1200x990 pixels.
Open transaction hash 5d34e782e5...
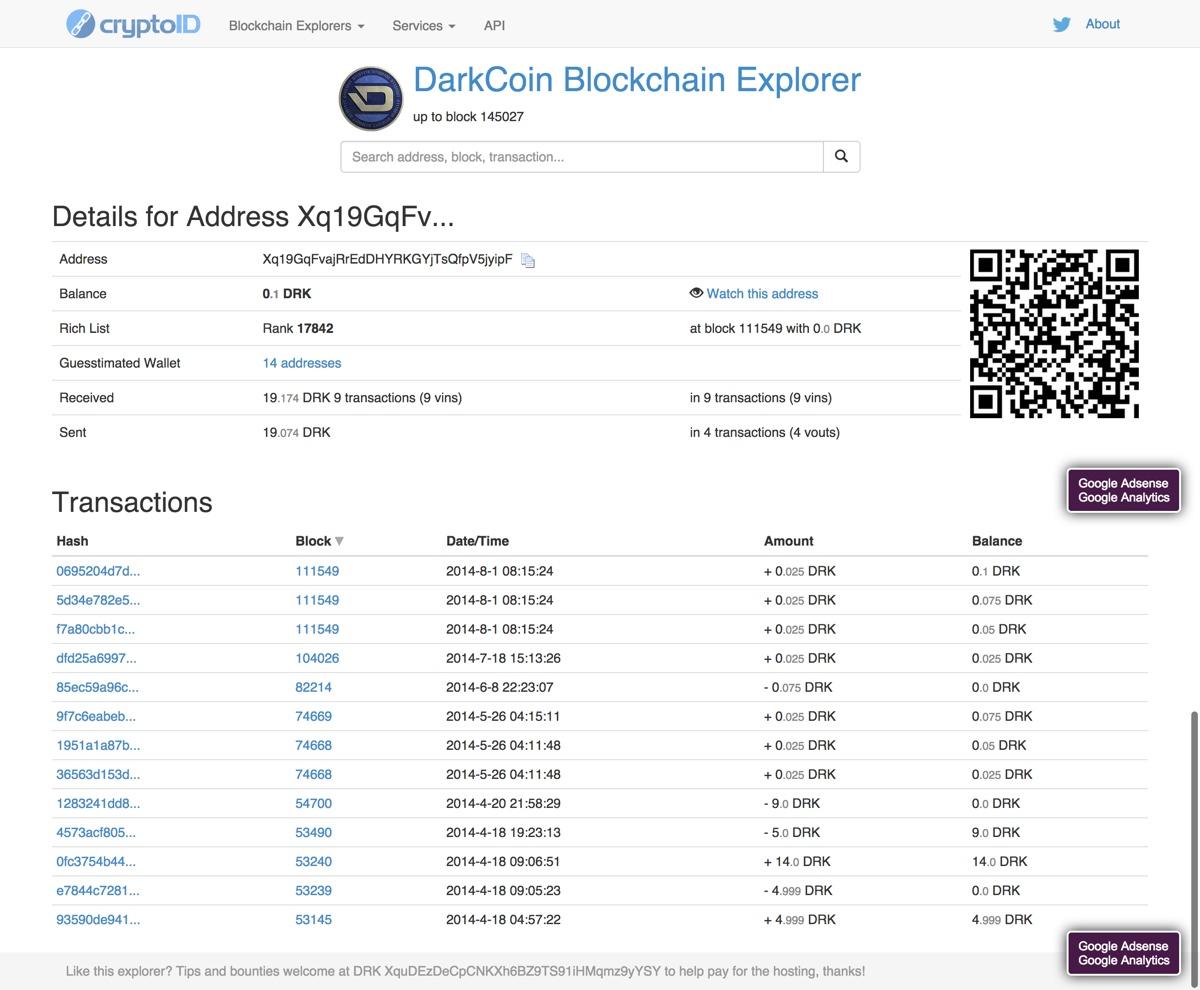pyautogui.click(x=98, y=600)
